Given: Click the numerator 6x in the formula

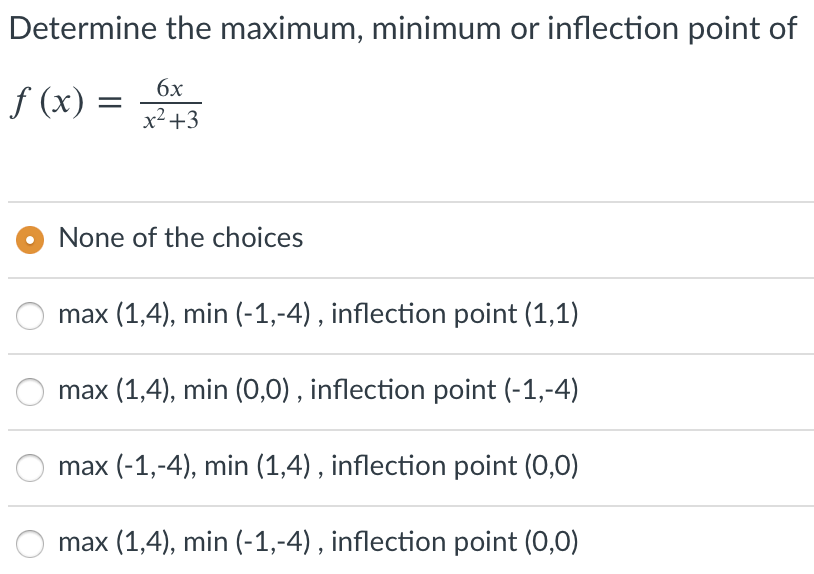Looking at the screenshot, I should click(170, 88).
